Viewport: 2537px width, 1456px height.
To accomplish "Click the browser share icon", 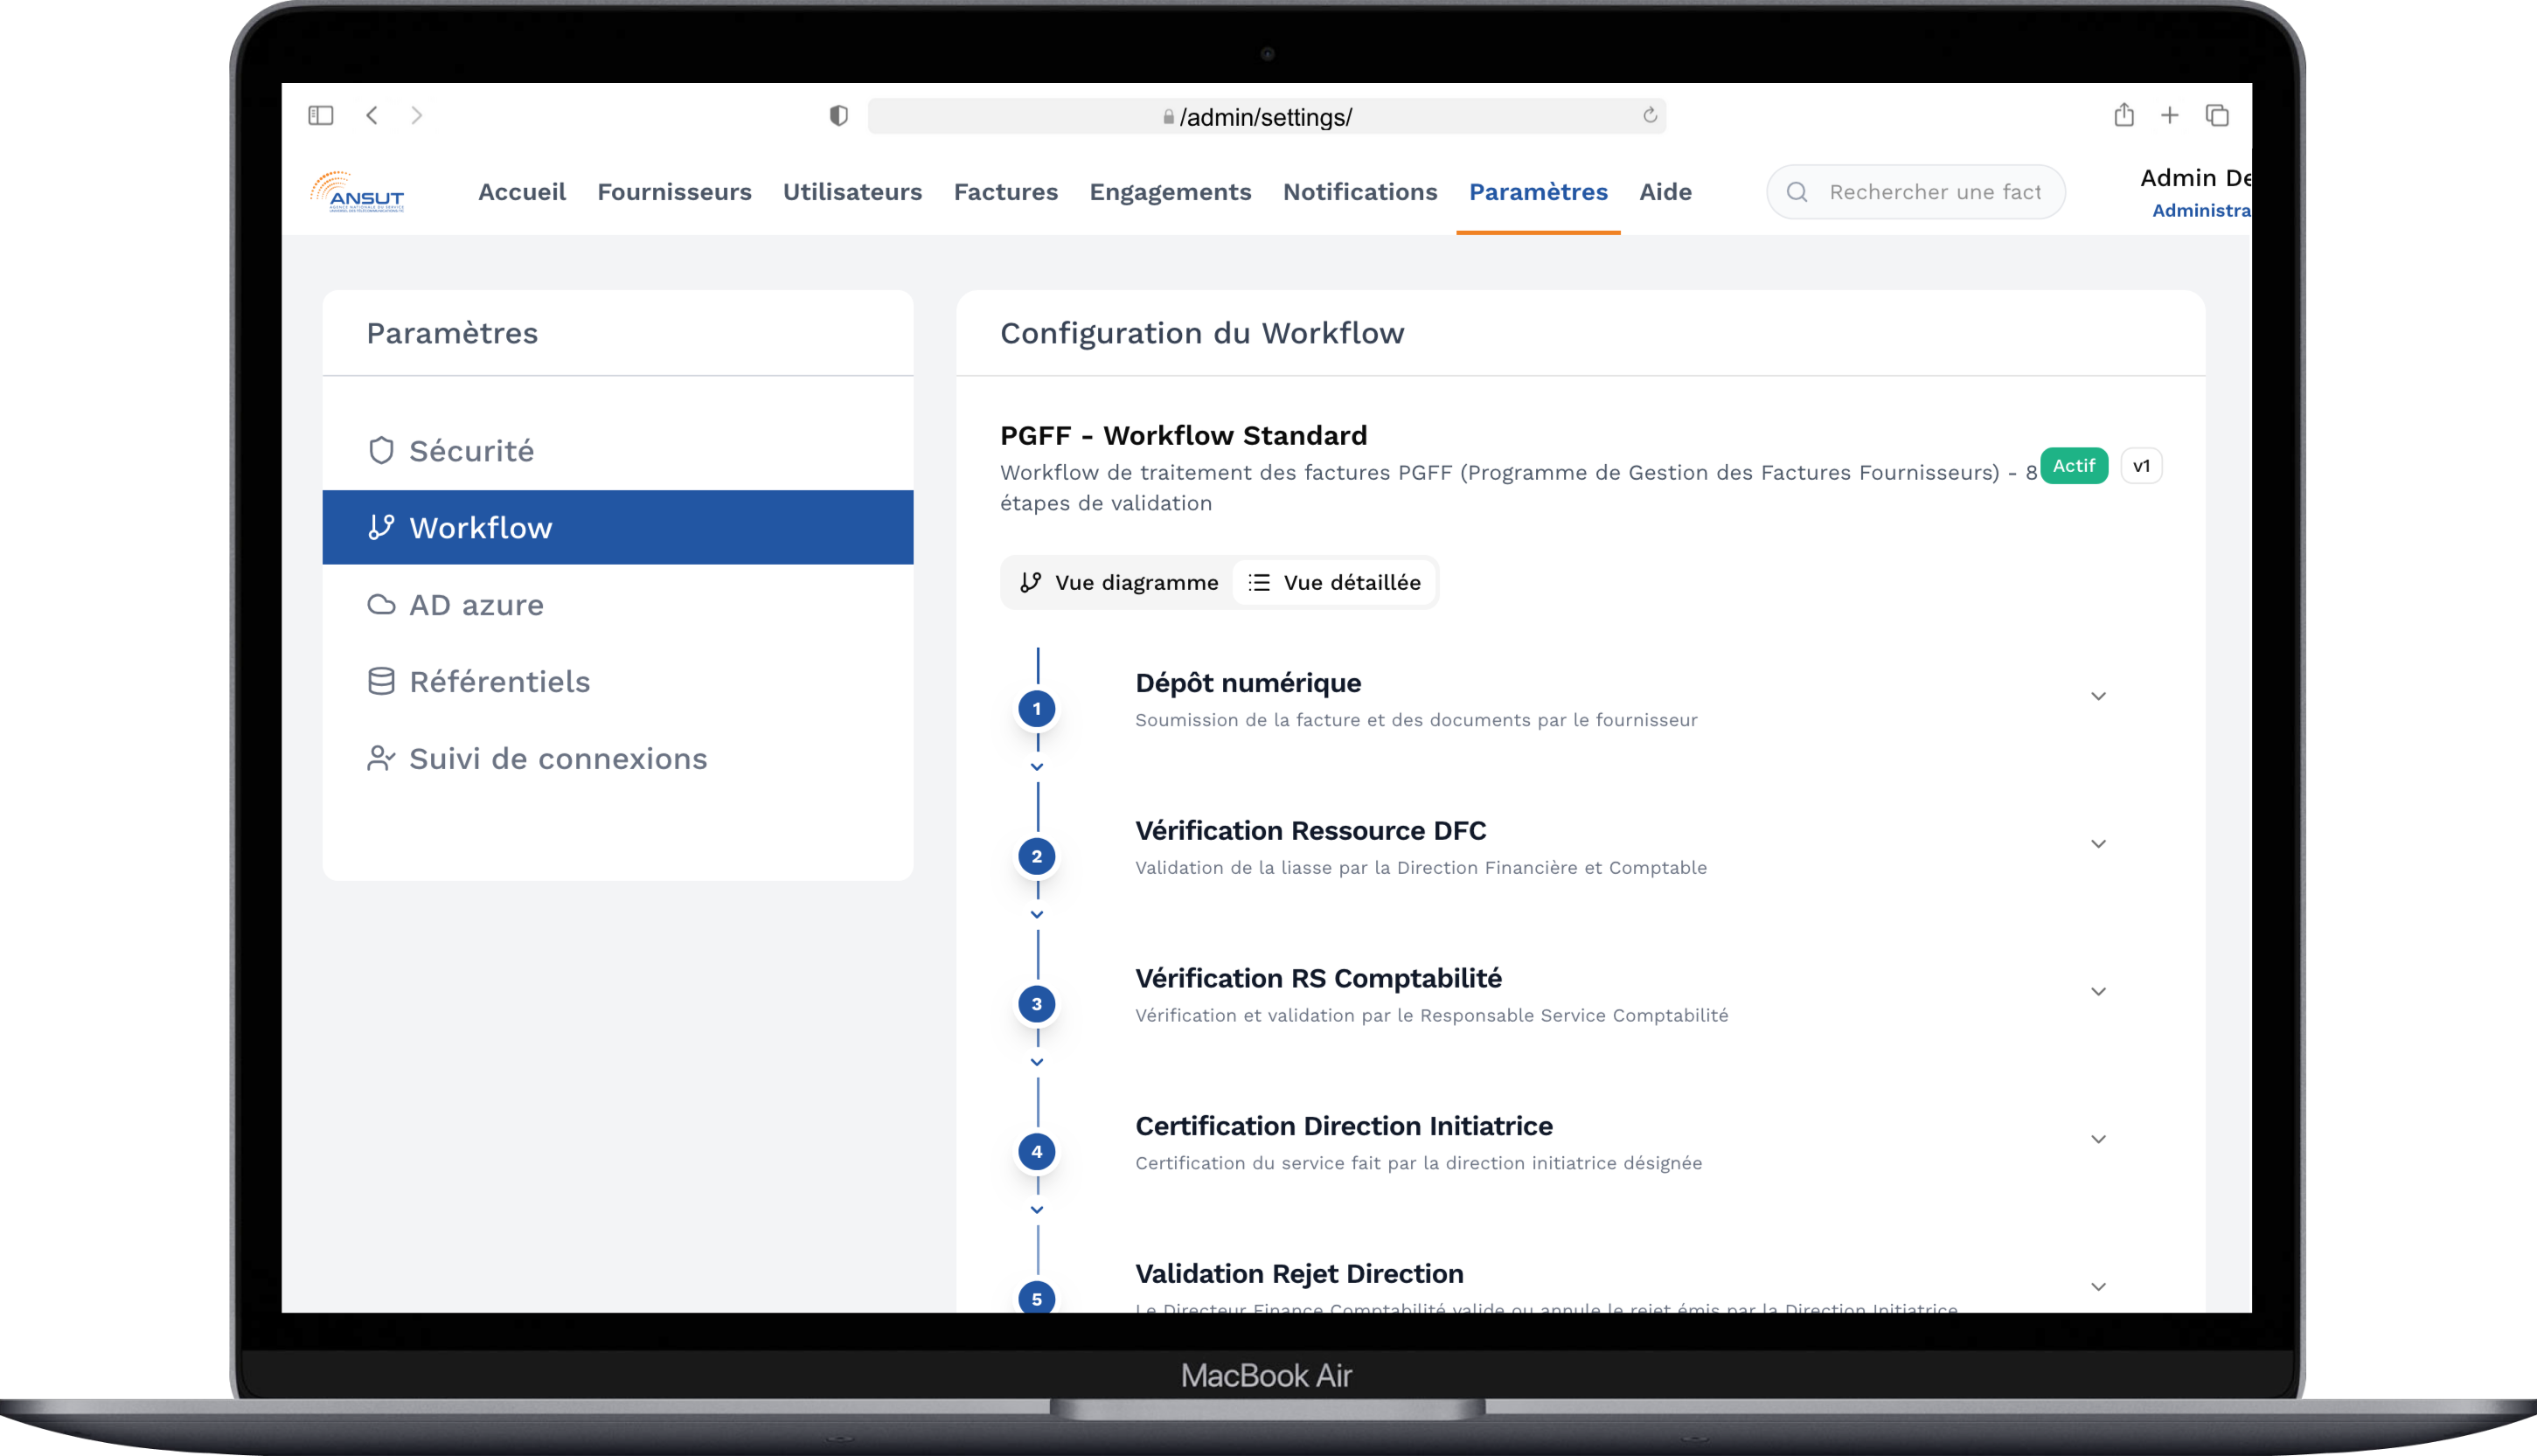I will click(2124, 115).
